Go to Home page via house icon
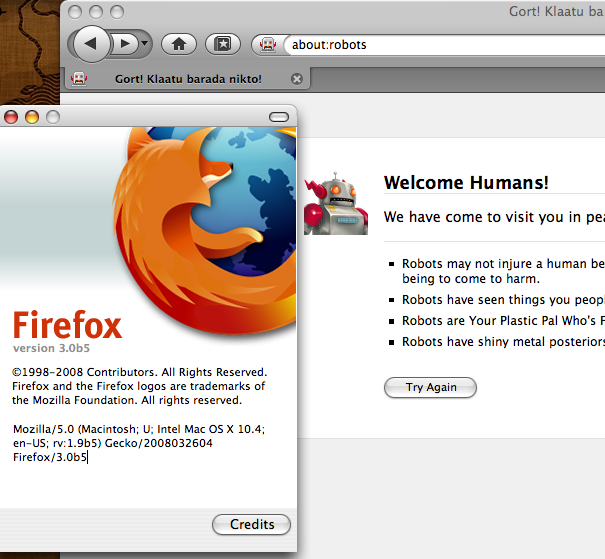 179,44
